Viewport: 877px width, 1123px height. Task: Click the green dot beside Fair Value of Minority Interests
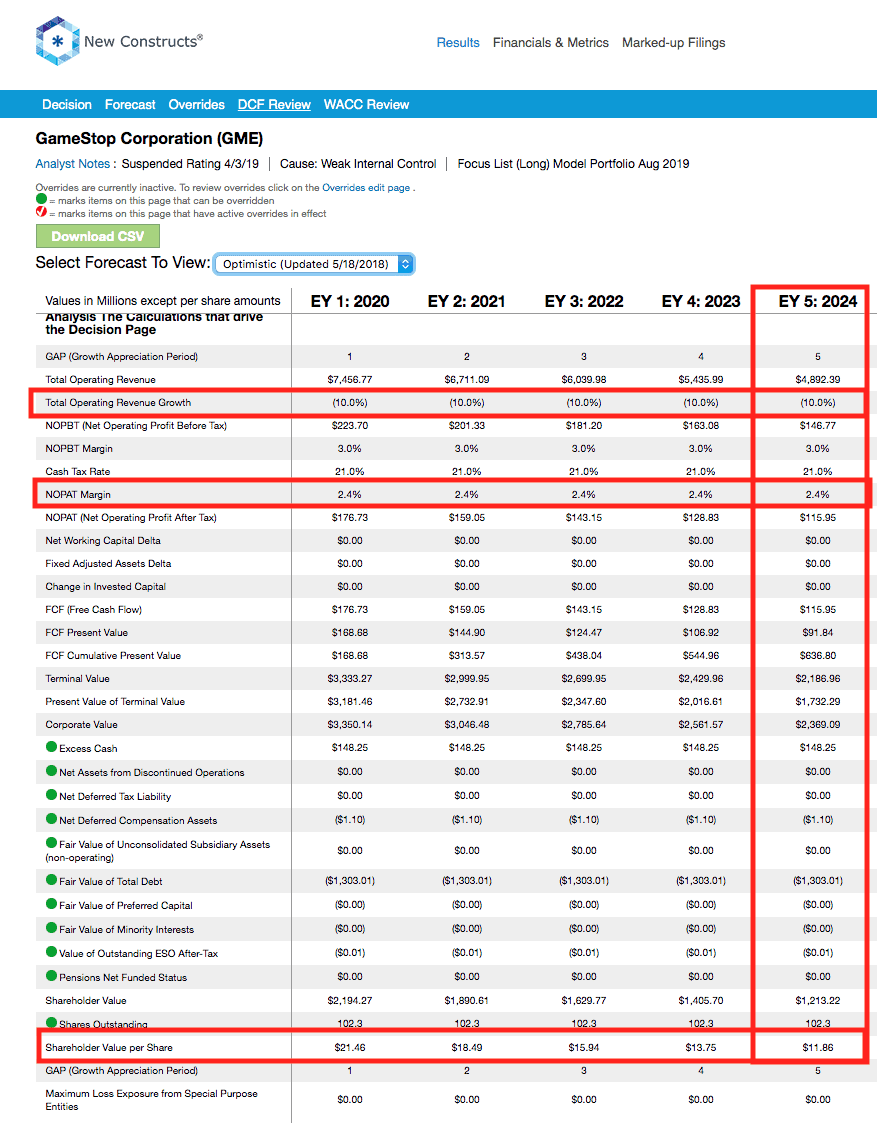(x=52, y=927)
